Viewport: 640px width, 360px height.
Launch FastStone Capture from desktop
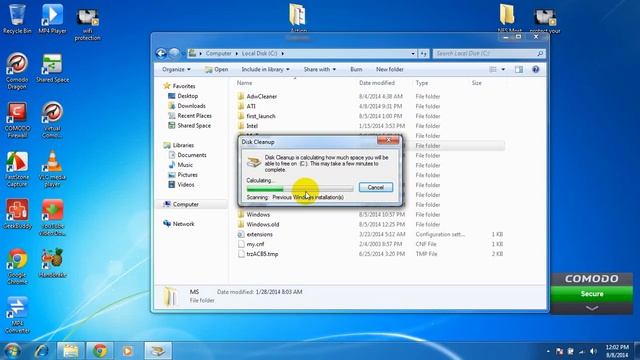17,169
